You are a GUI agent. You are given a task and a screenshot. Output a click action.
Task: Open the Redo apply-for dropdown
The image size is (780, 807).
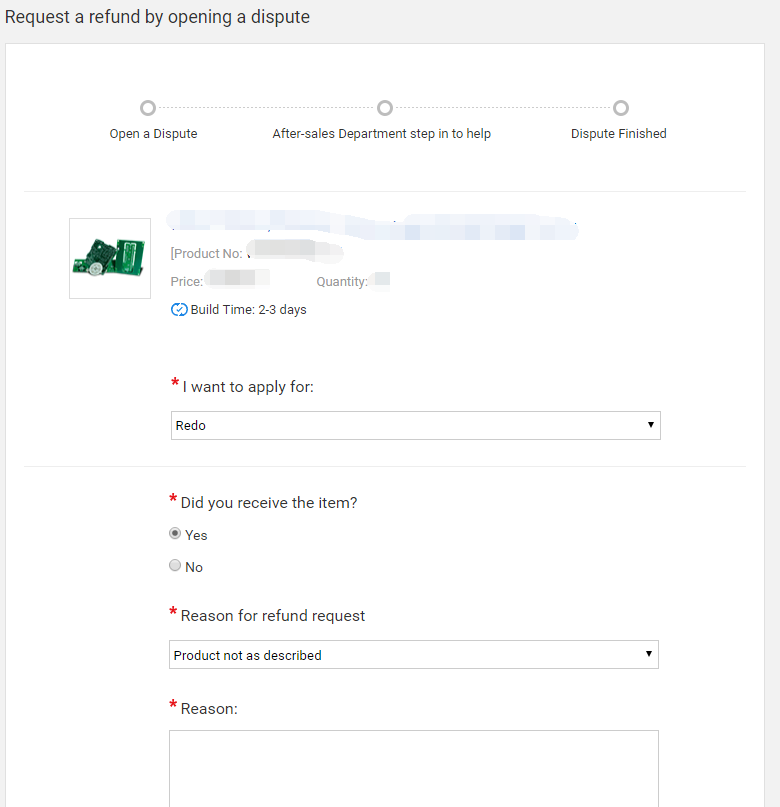coord(415,425)
